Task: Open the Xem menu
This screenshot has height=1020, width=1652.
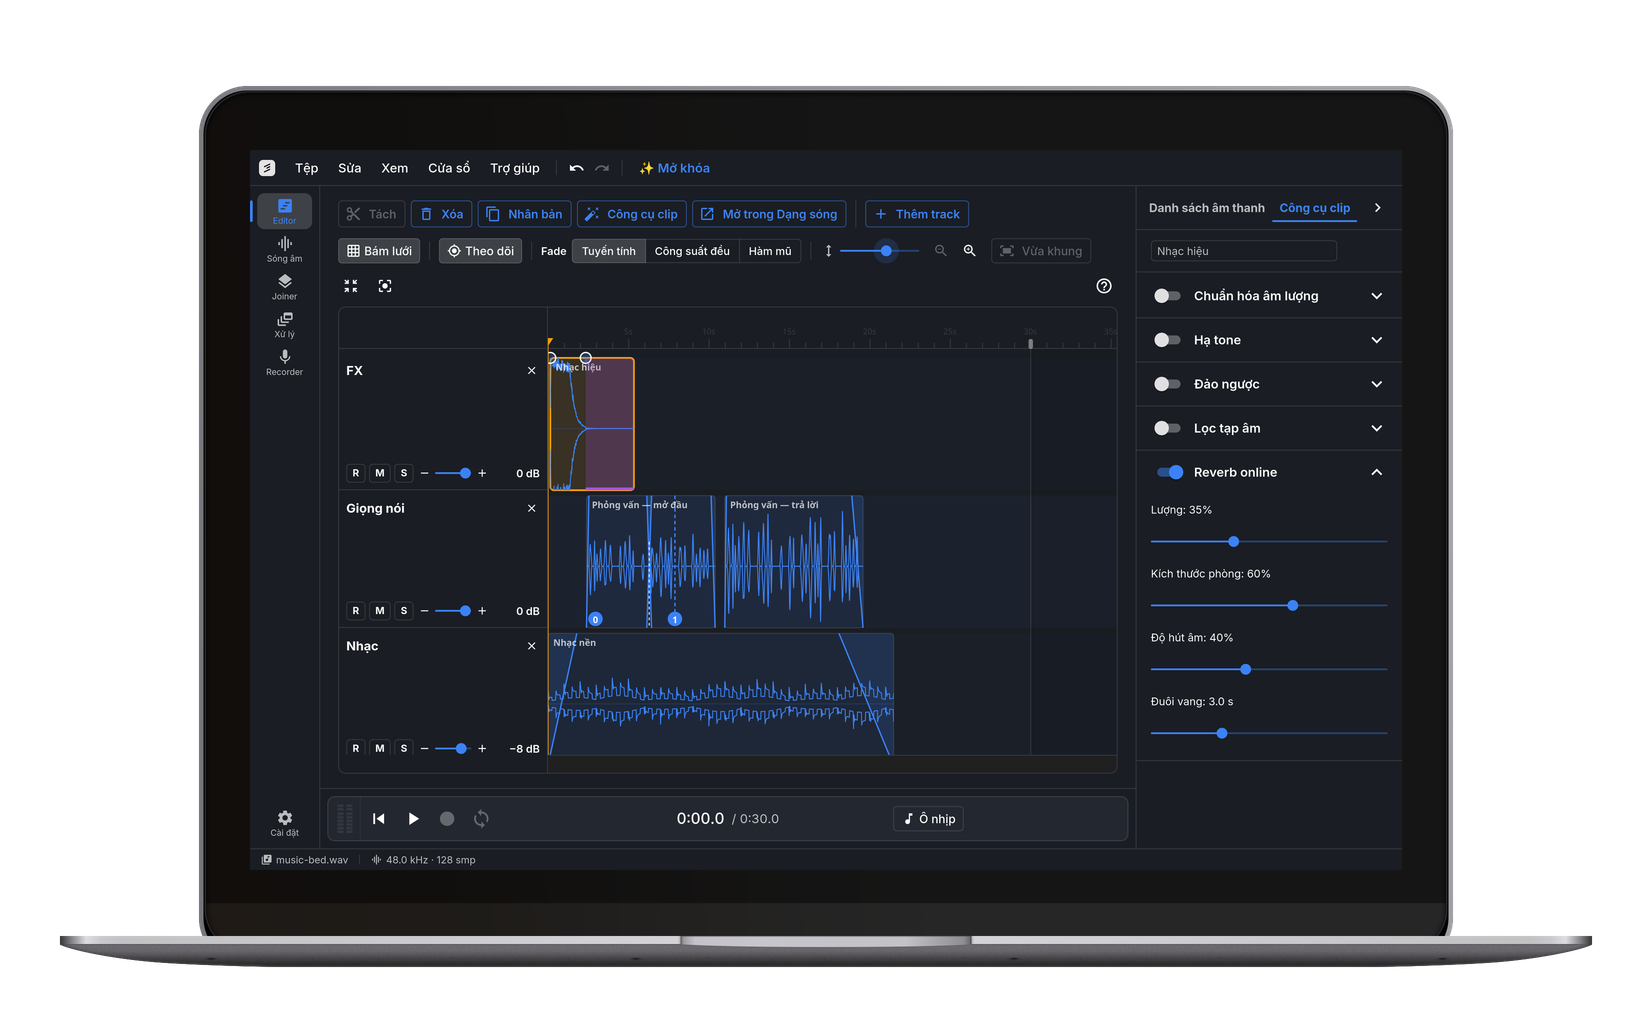Action: point(394,168)
